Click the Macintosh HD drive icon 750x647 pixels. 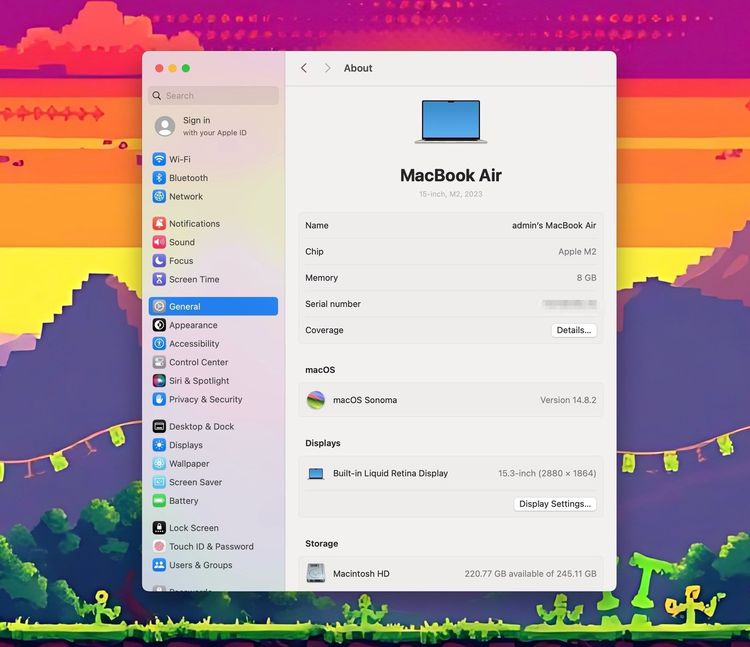(316, 573)
